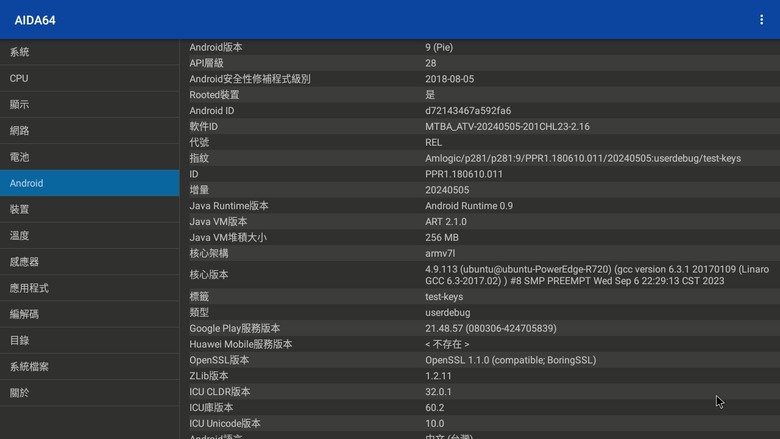The height and width of the screenshot is (439, 780).
Task: Switch to the 顯示 section
Action: coord(90,104)
